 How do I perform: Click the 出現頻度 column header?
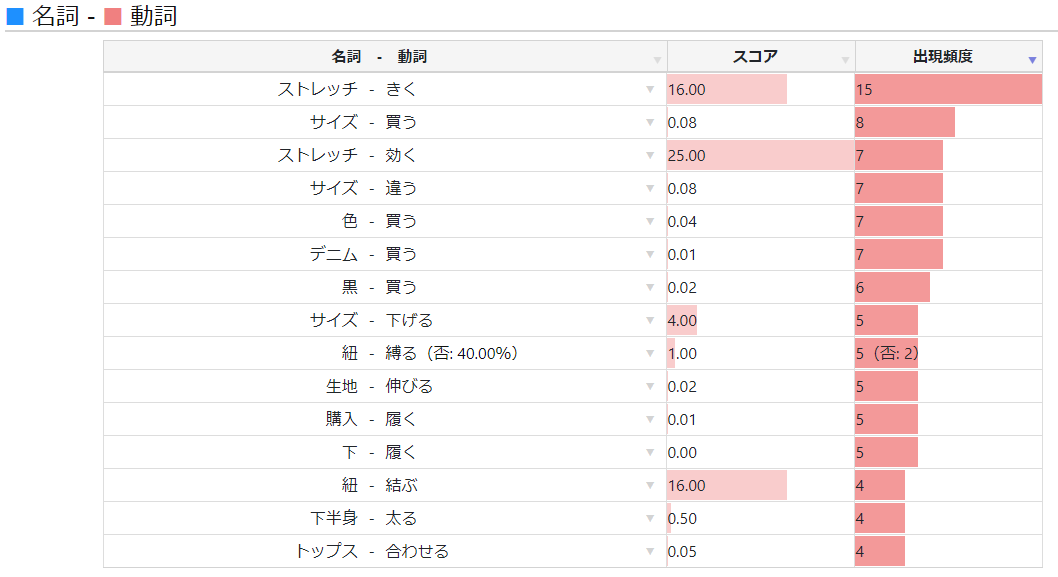(942, 57)
